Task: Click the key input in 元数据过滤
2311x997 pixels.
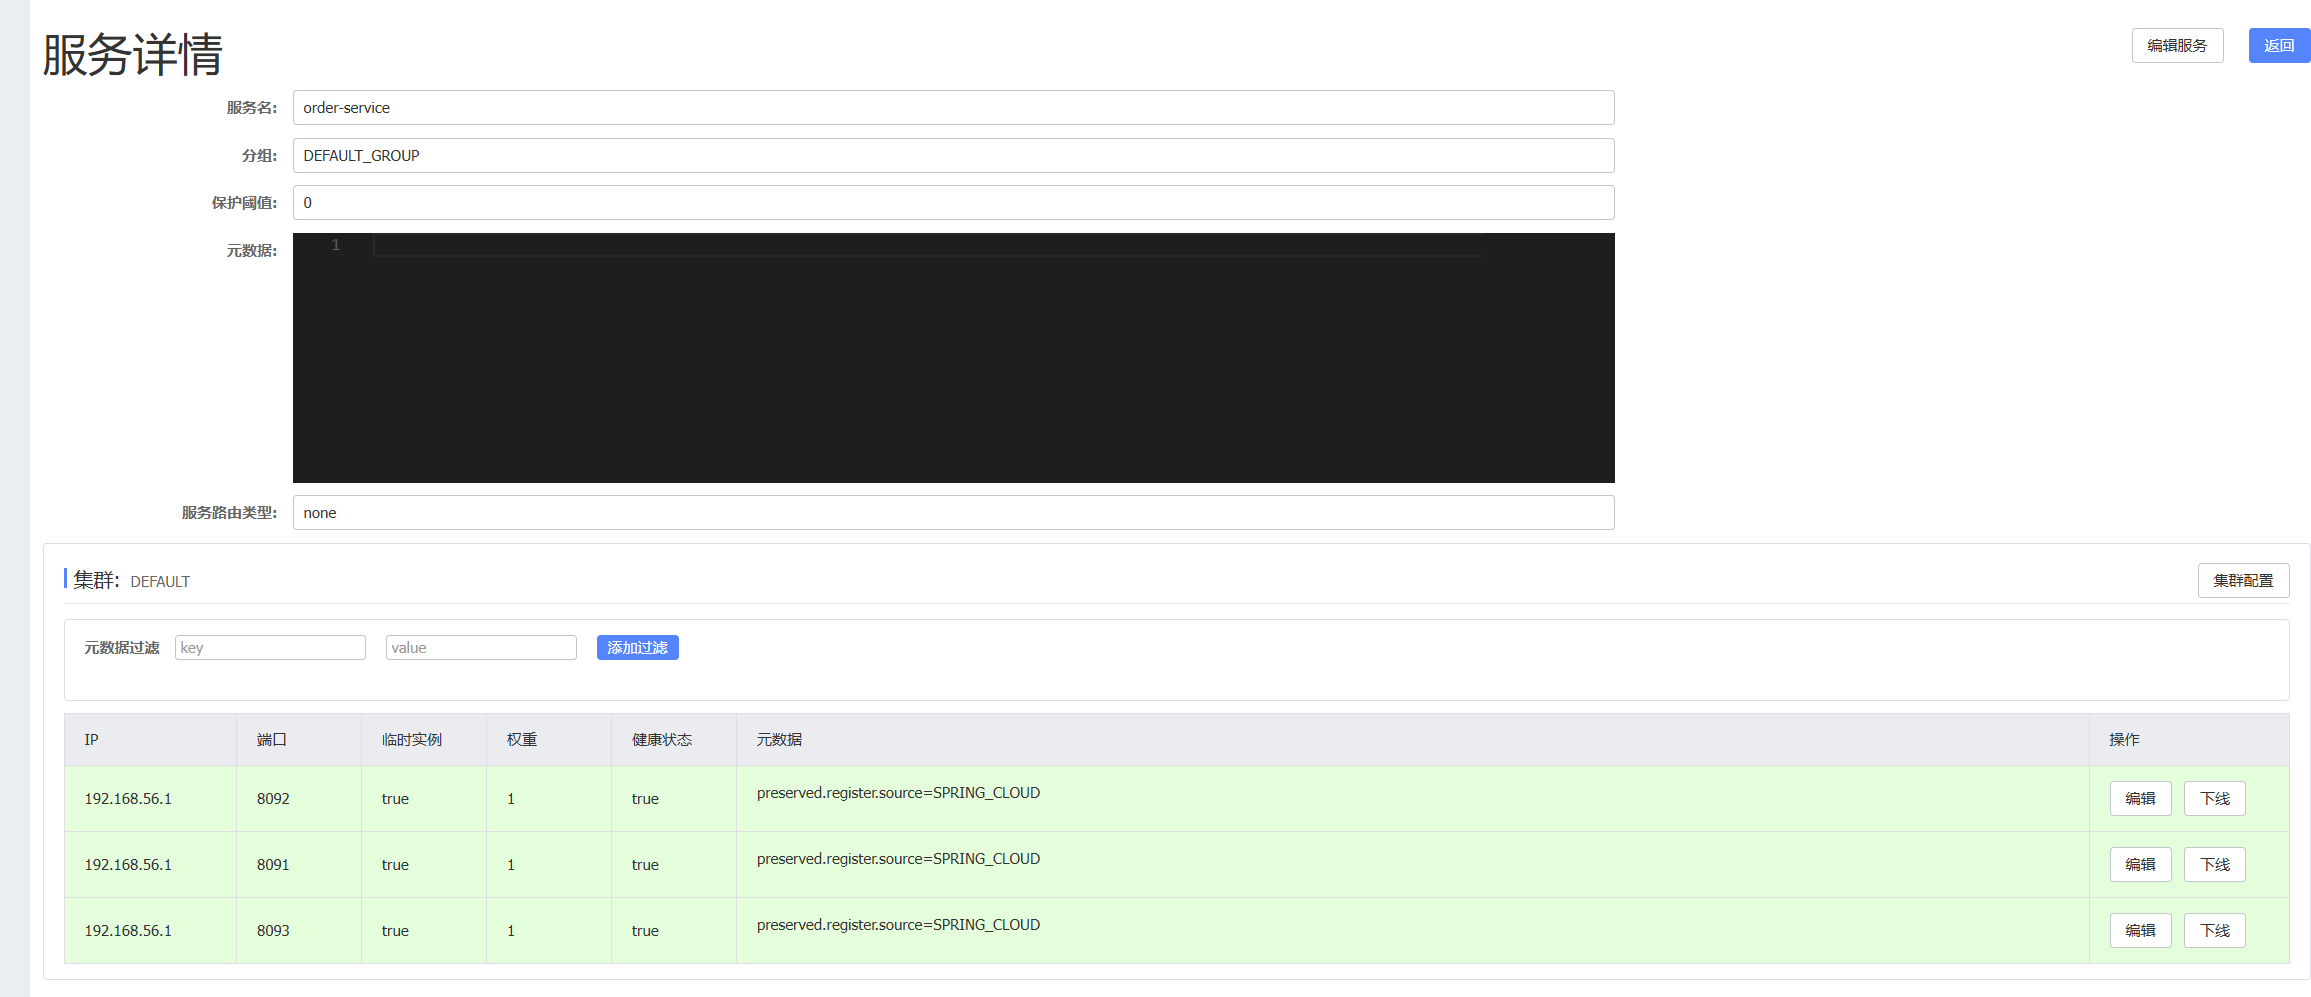Action: tap(270, 647)
